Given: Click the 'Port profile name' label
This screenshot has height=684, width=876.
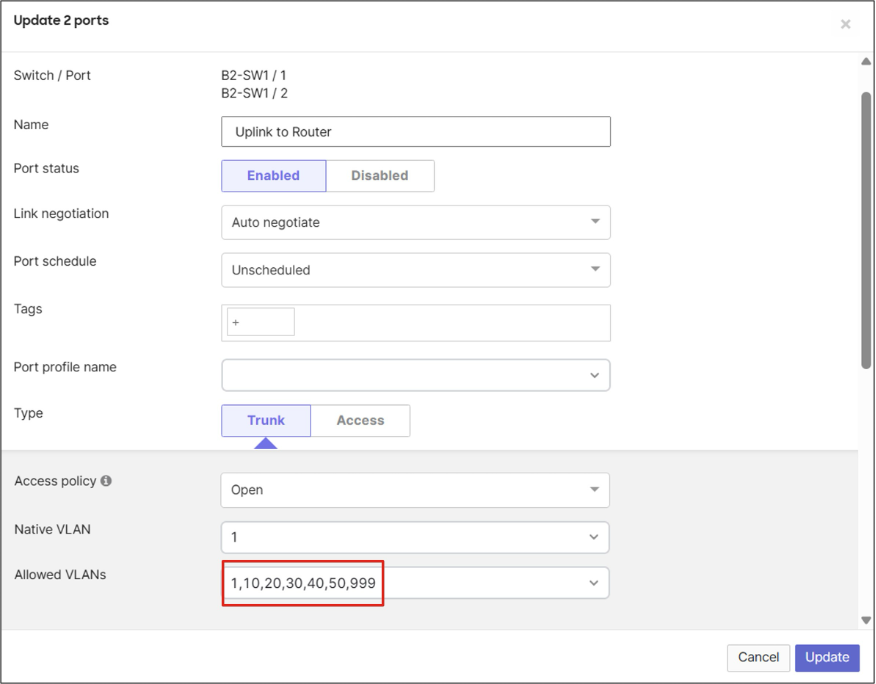Looking at the screenshot, I should tap(65, 367).
